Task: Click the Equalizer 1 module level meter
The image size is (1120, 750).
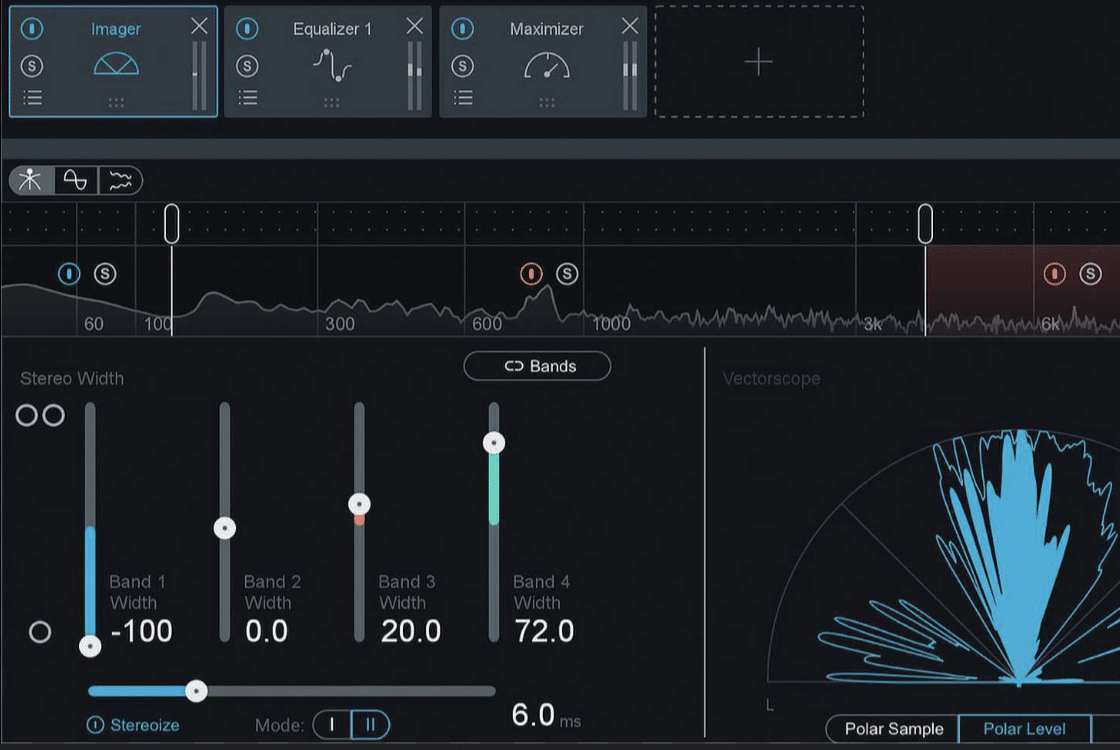Action: click(414, 76)
